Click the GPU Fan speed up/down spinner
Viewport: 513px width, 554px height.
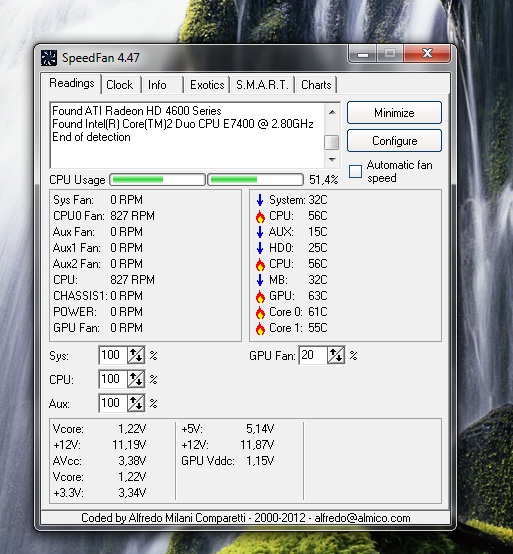[x=336, y=355]
